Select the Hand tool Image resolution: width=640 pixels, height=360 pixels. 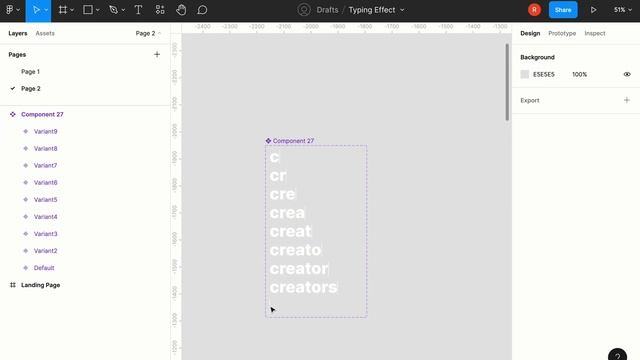[181, 10]
